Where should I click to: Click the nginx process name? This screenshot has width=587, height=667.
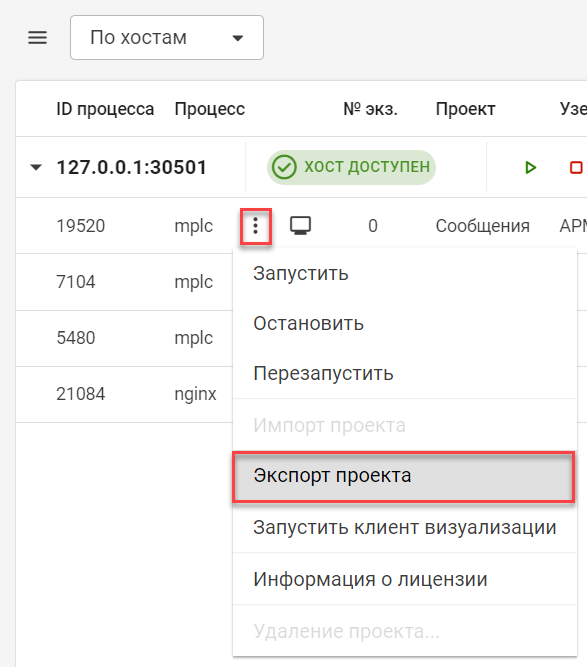pyautogui.click(x=195, y=395)
